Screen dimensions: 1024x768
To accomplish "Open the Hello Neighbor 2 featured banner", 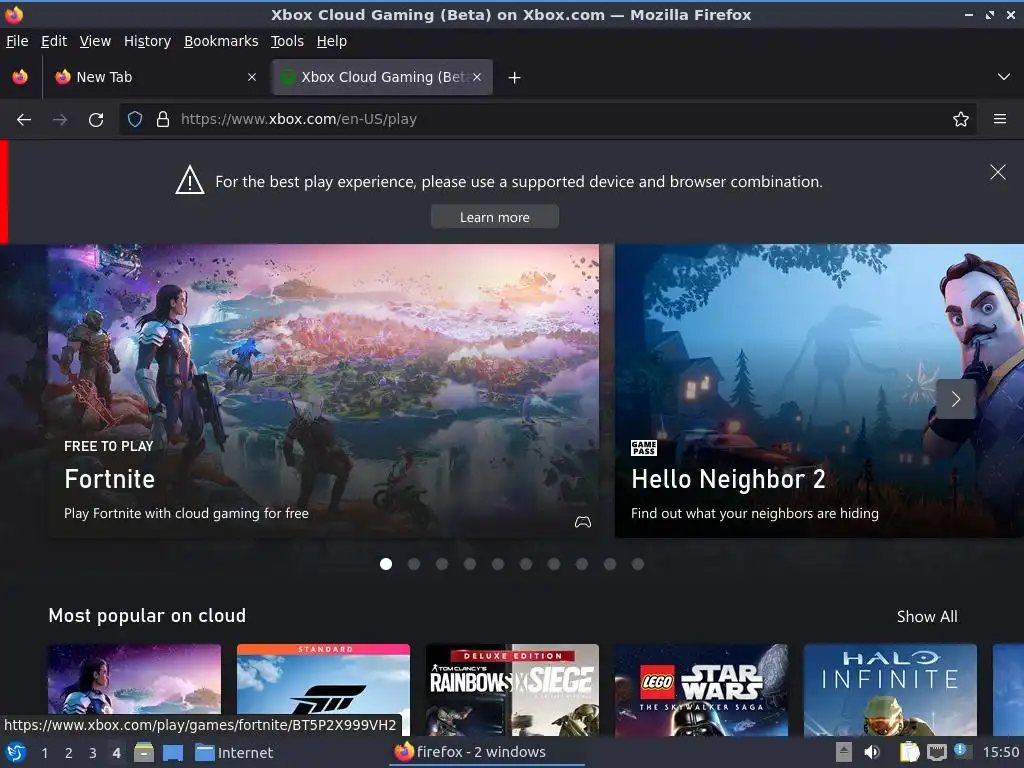I will coord(819,391).
